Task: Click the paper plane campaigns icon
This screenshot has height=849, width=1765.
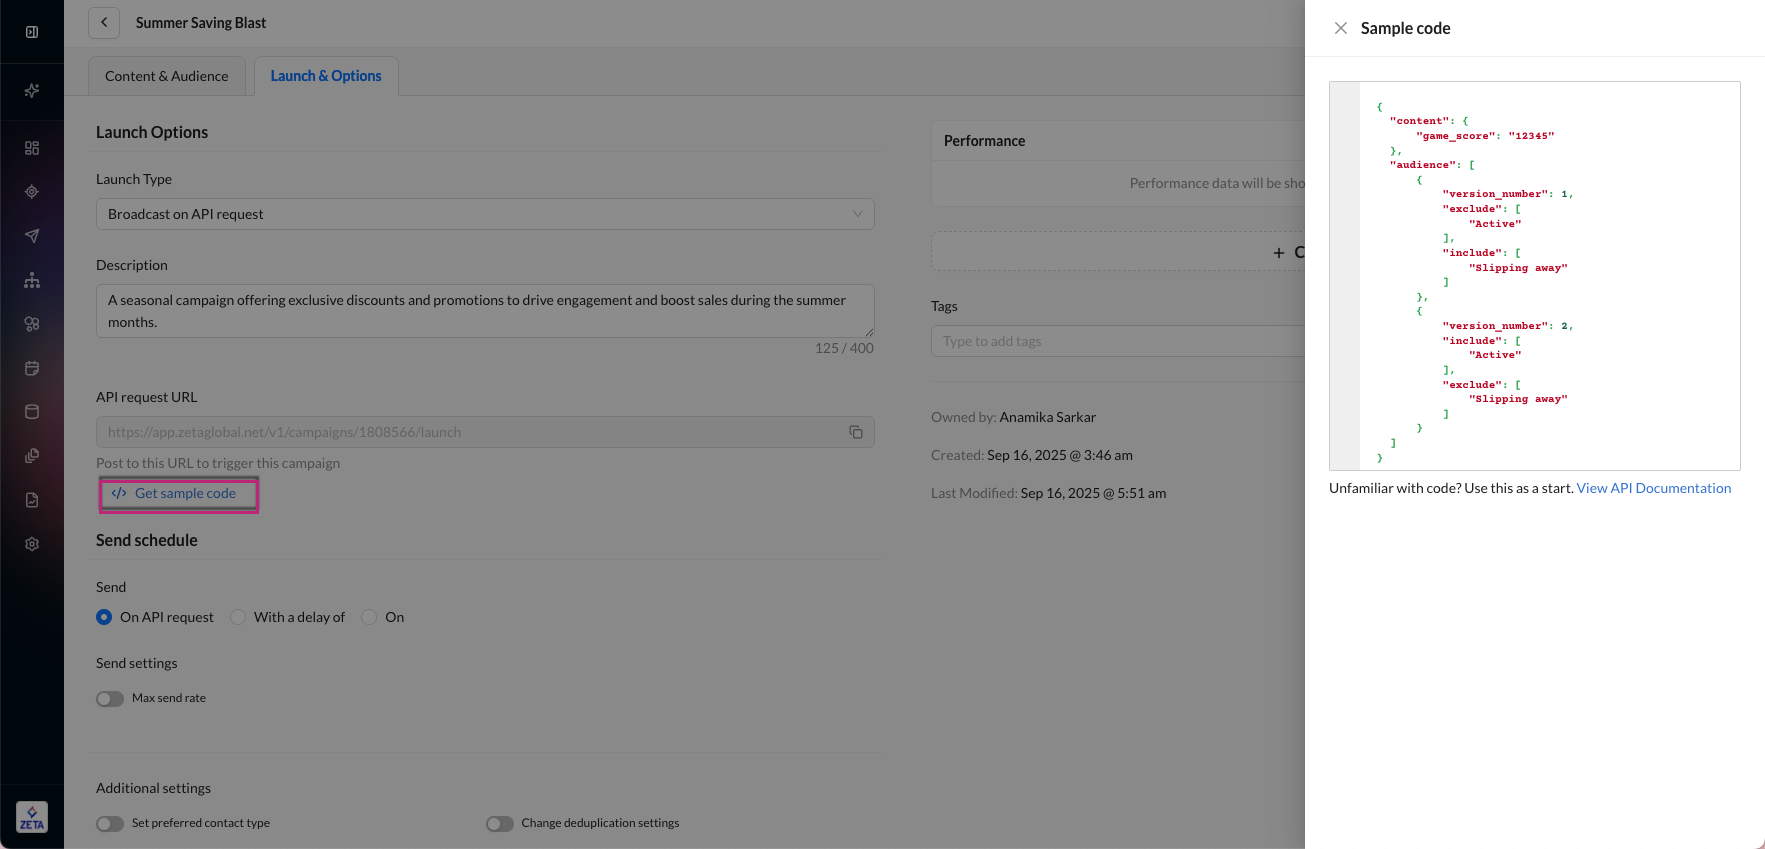Action: point(32,236)
